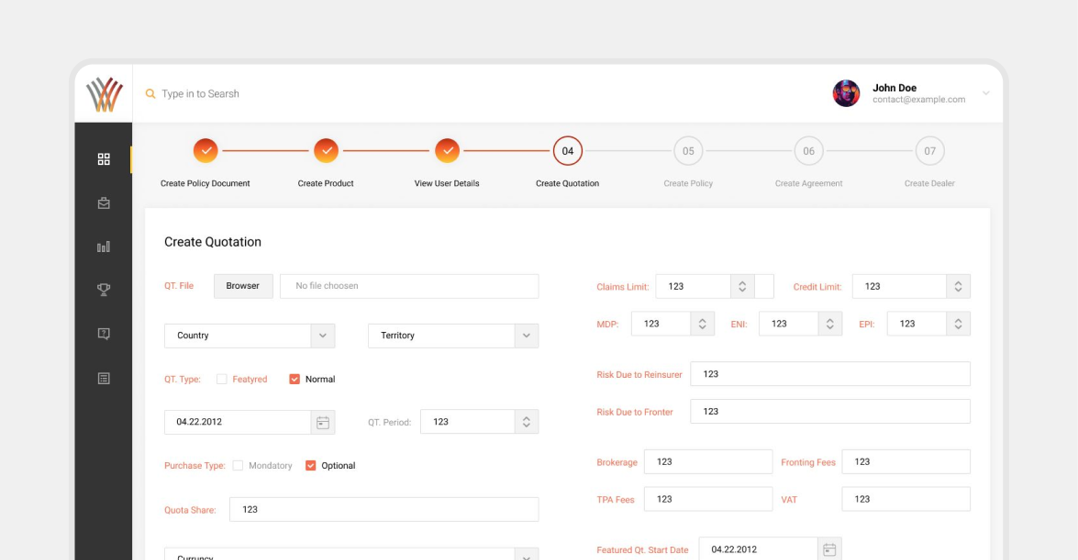Open calendar picker beside 04.22.2012 date field
Image resolution: width=1078 pixels, height=560 pixels.
[322, 422]
